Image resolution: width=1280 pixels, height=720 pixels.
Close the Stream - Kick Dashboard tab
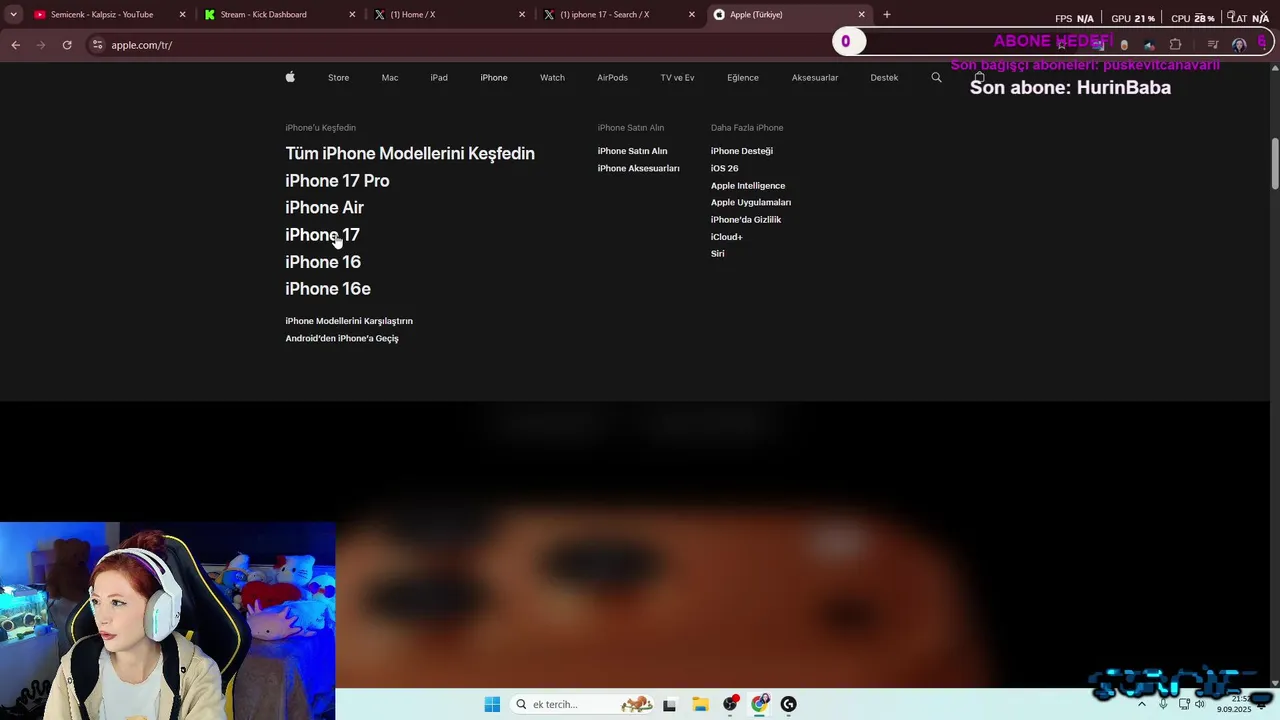[352, 15]
